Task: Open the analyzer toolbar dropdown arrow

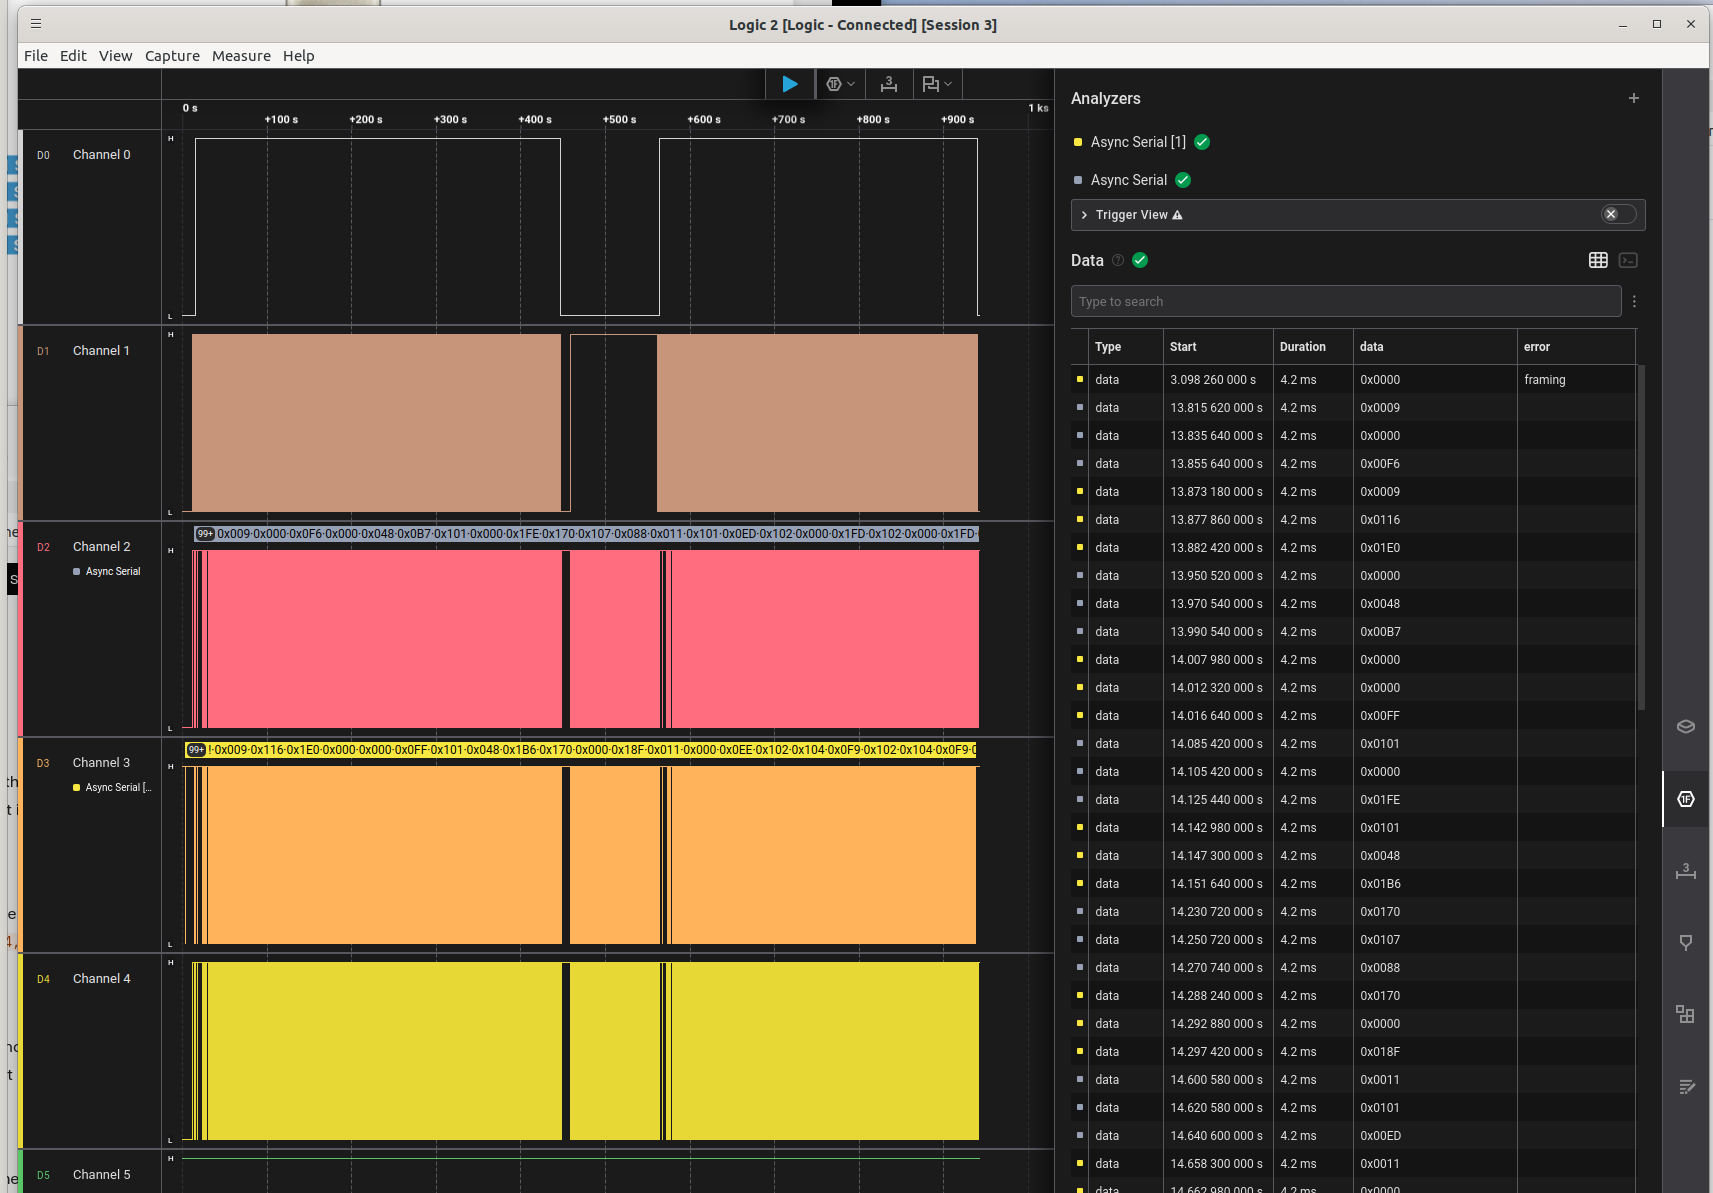Action: pos(851,84)
